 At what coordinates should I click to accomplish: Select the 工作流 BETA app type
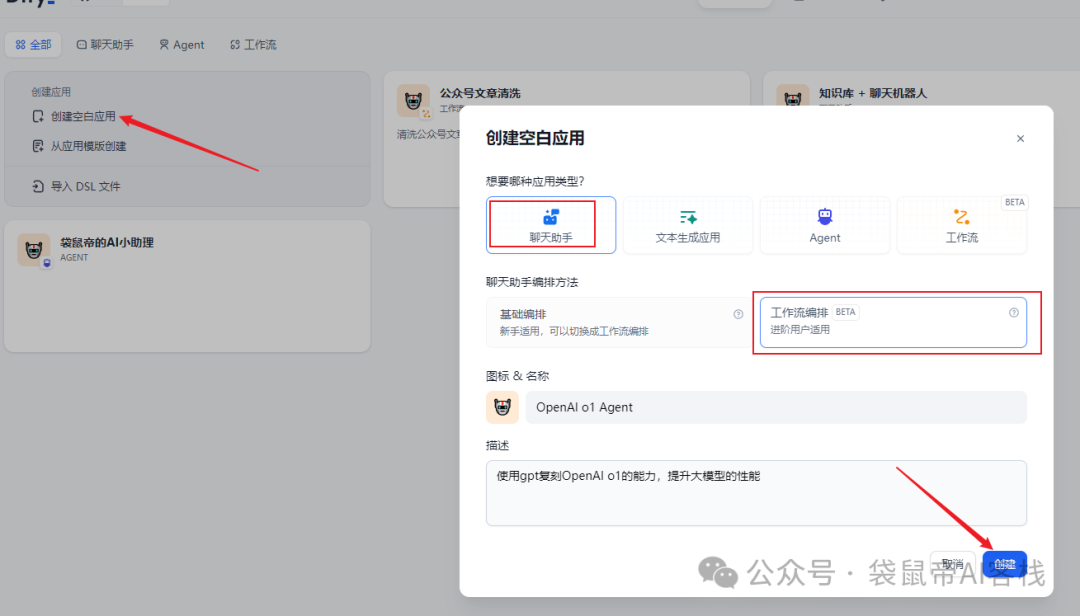click(x=962, y=225)
